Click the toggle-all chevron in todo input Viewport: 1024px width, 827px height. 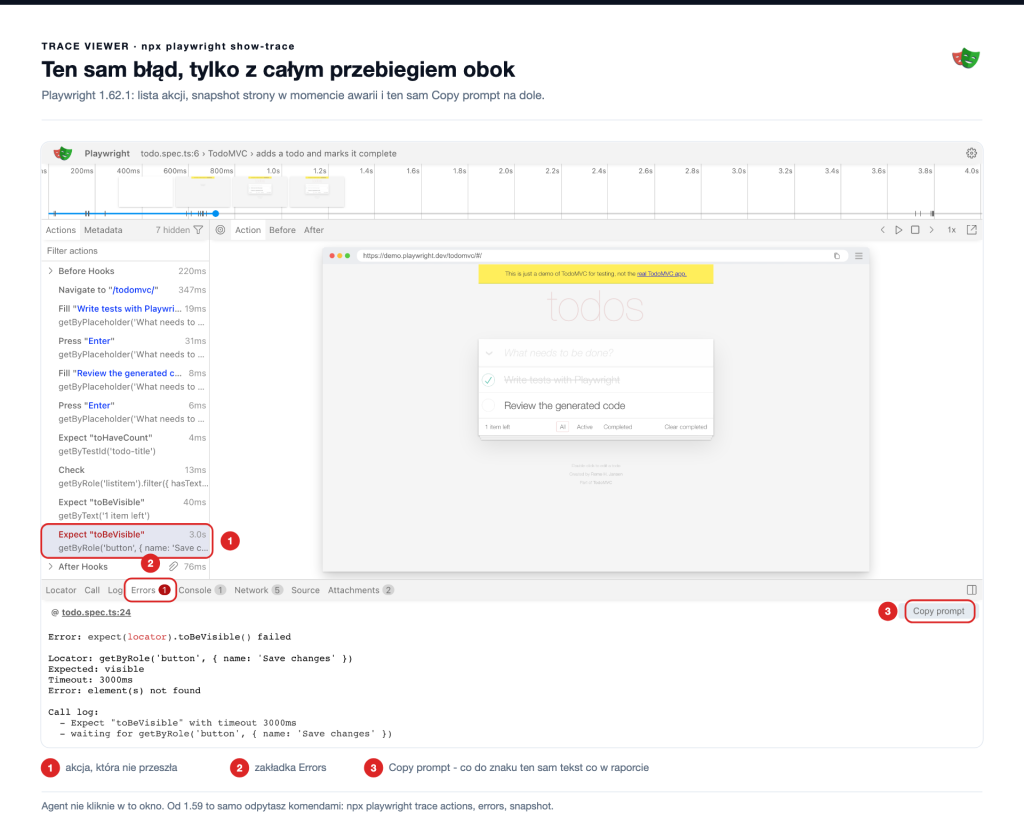(488, 353)
